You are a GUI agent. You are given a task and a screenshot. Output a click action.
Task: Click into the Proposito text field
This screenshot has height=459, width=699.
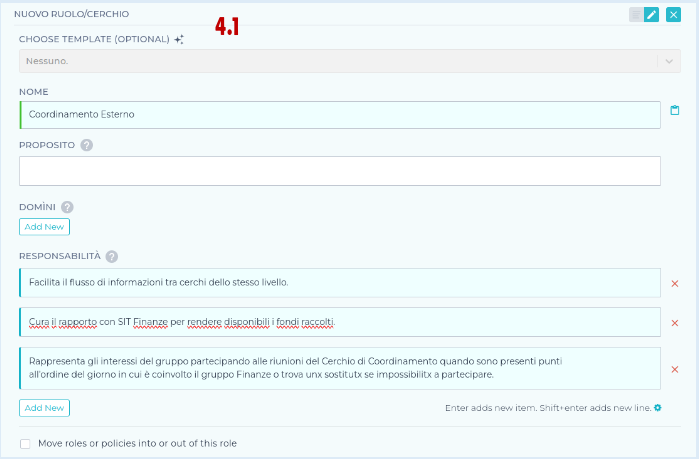point(340,171)
